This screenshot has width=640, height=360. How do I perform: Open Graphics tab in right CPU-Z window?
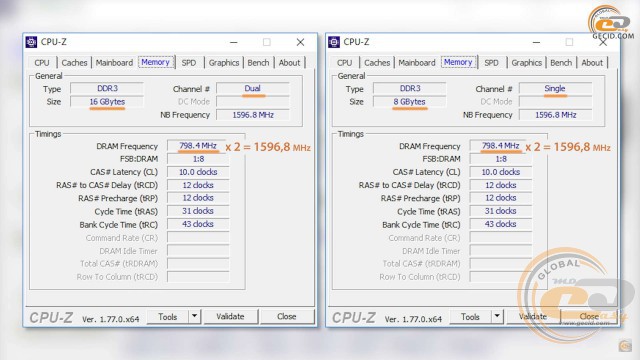pyautogui.click(x=527, y=63)
